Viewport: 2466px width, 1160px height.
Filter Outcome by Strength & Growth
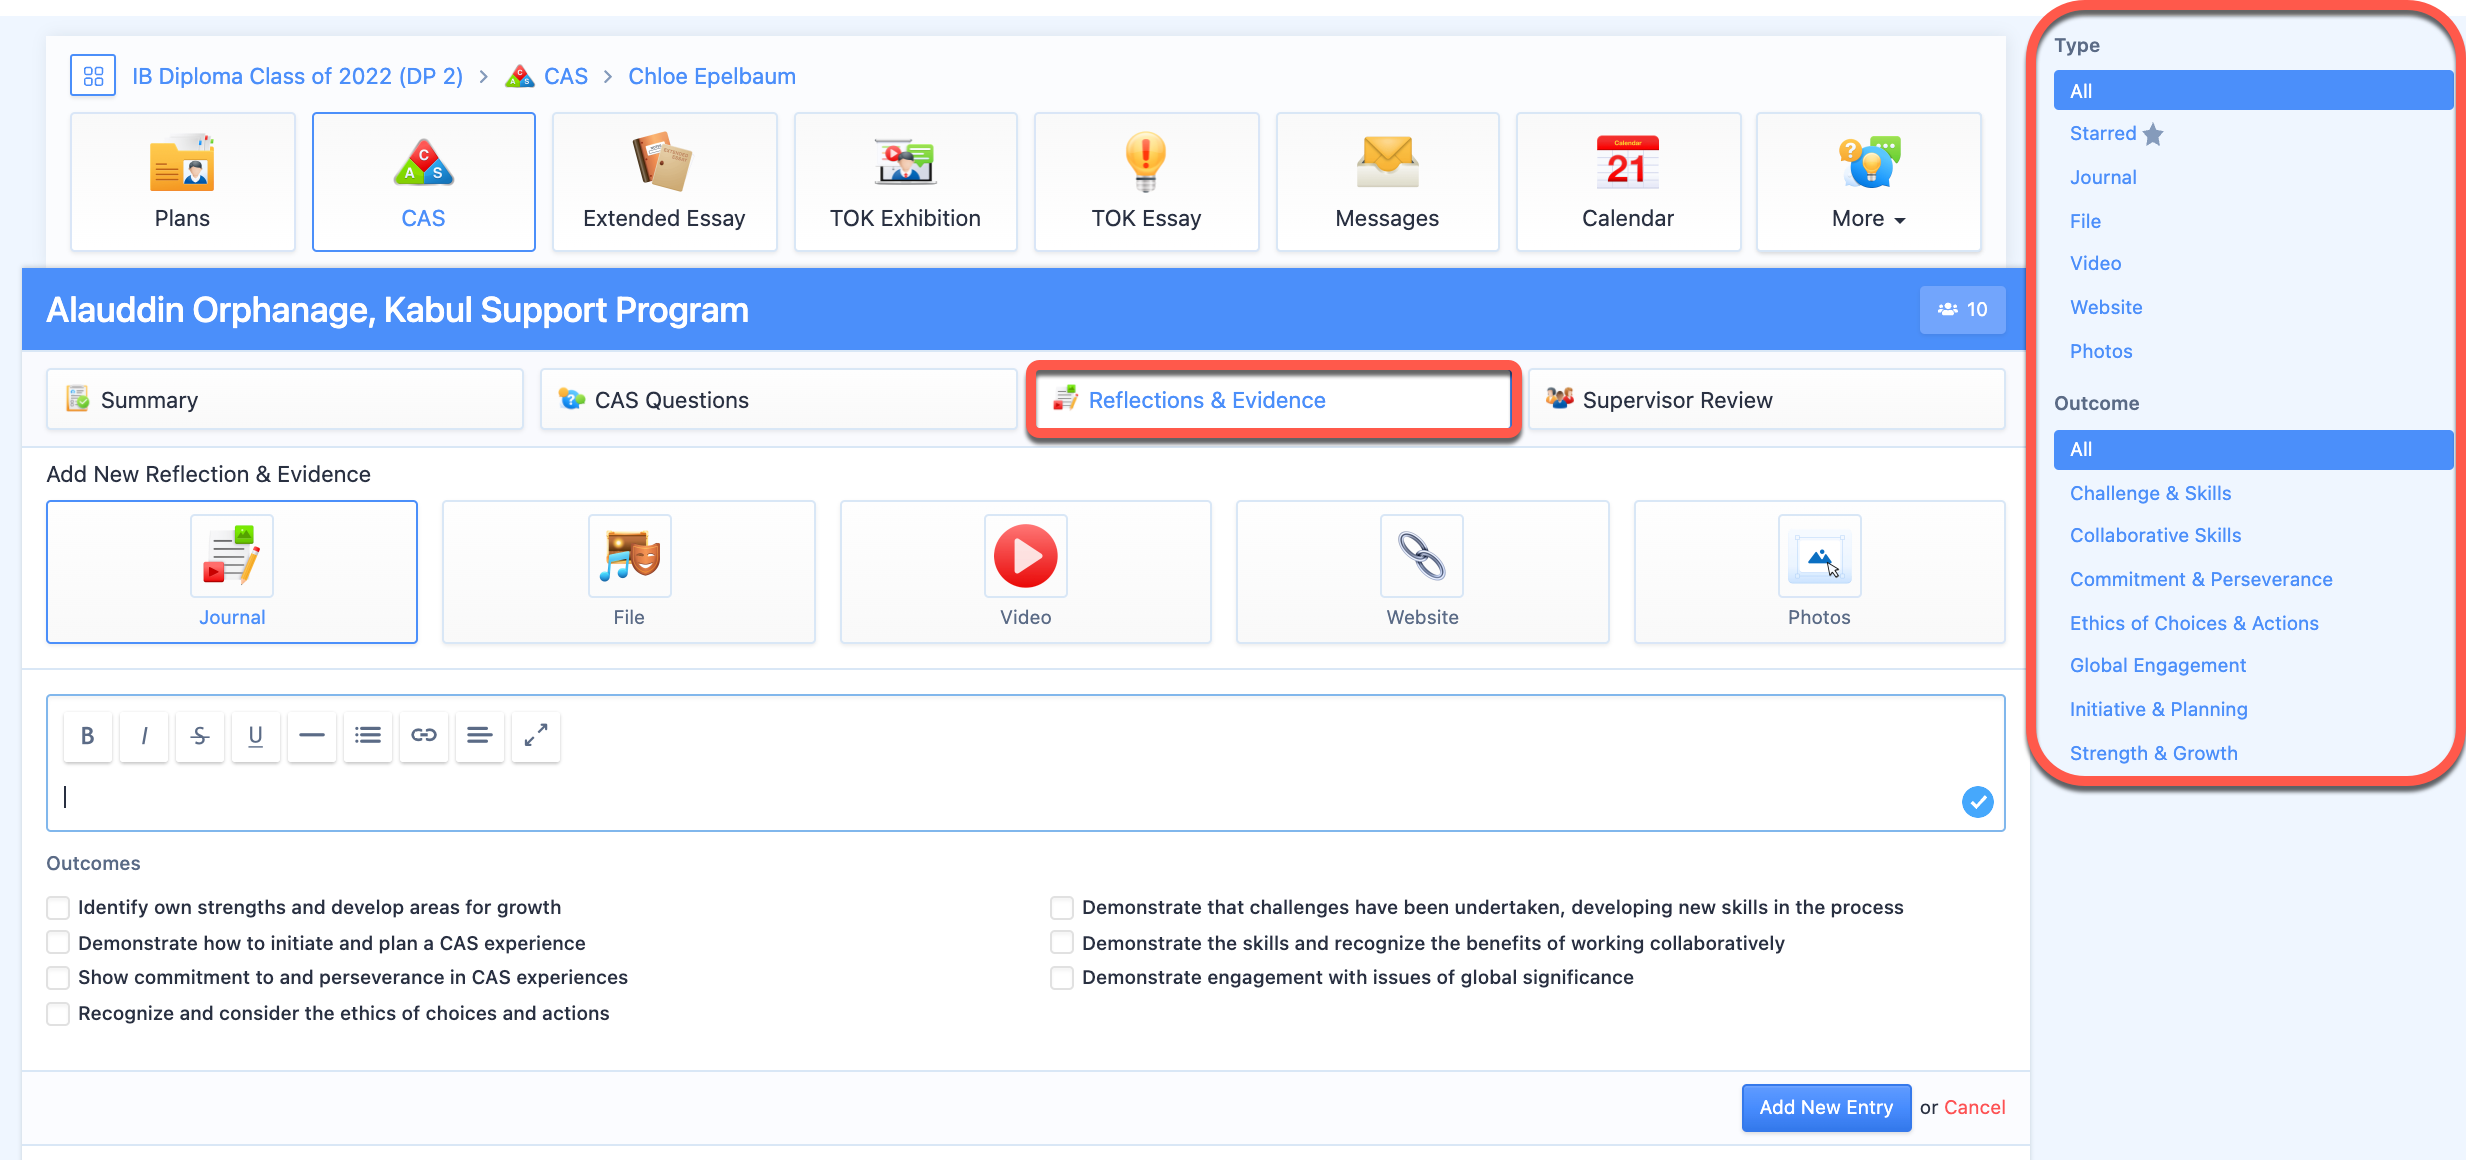[x=2153, y=754]
